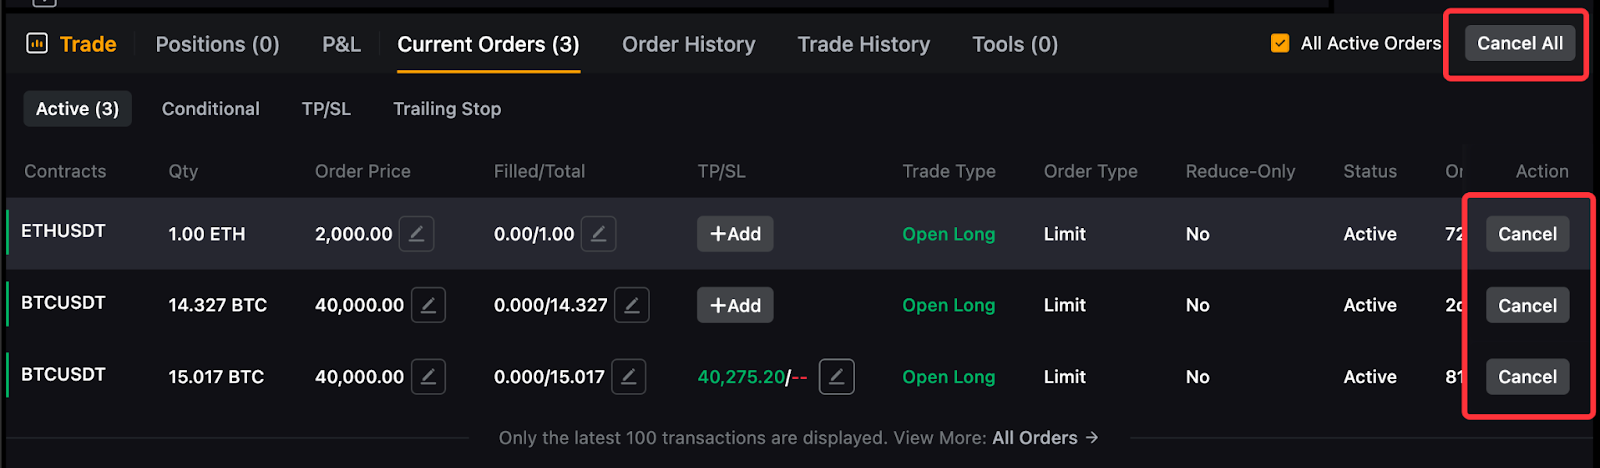Screen dimensions: 1600x468
Task: Edit order price for ETHUSDT order
Action: (416, 234)
